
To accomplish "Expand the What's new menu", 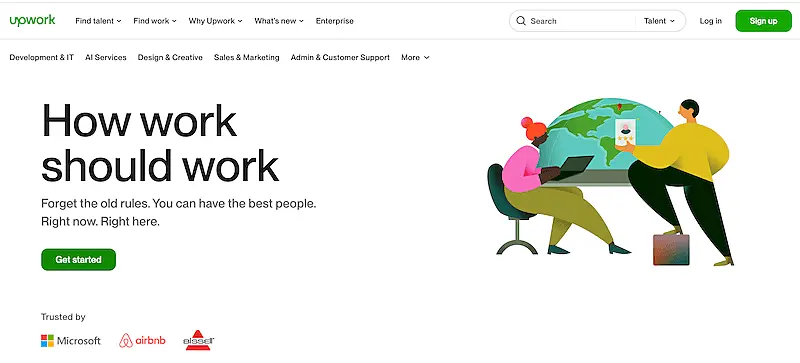I will coord(279,21).
